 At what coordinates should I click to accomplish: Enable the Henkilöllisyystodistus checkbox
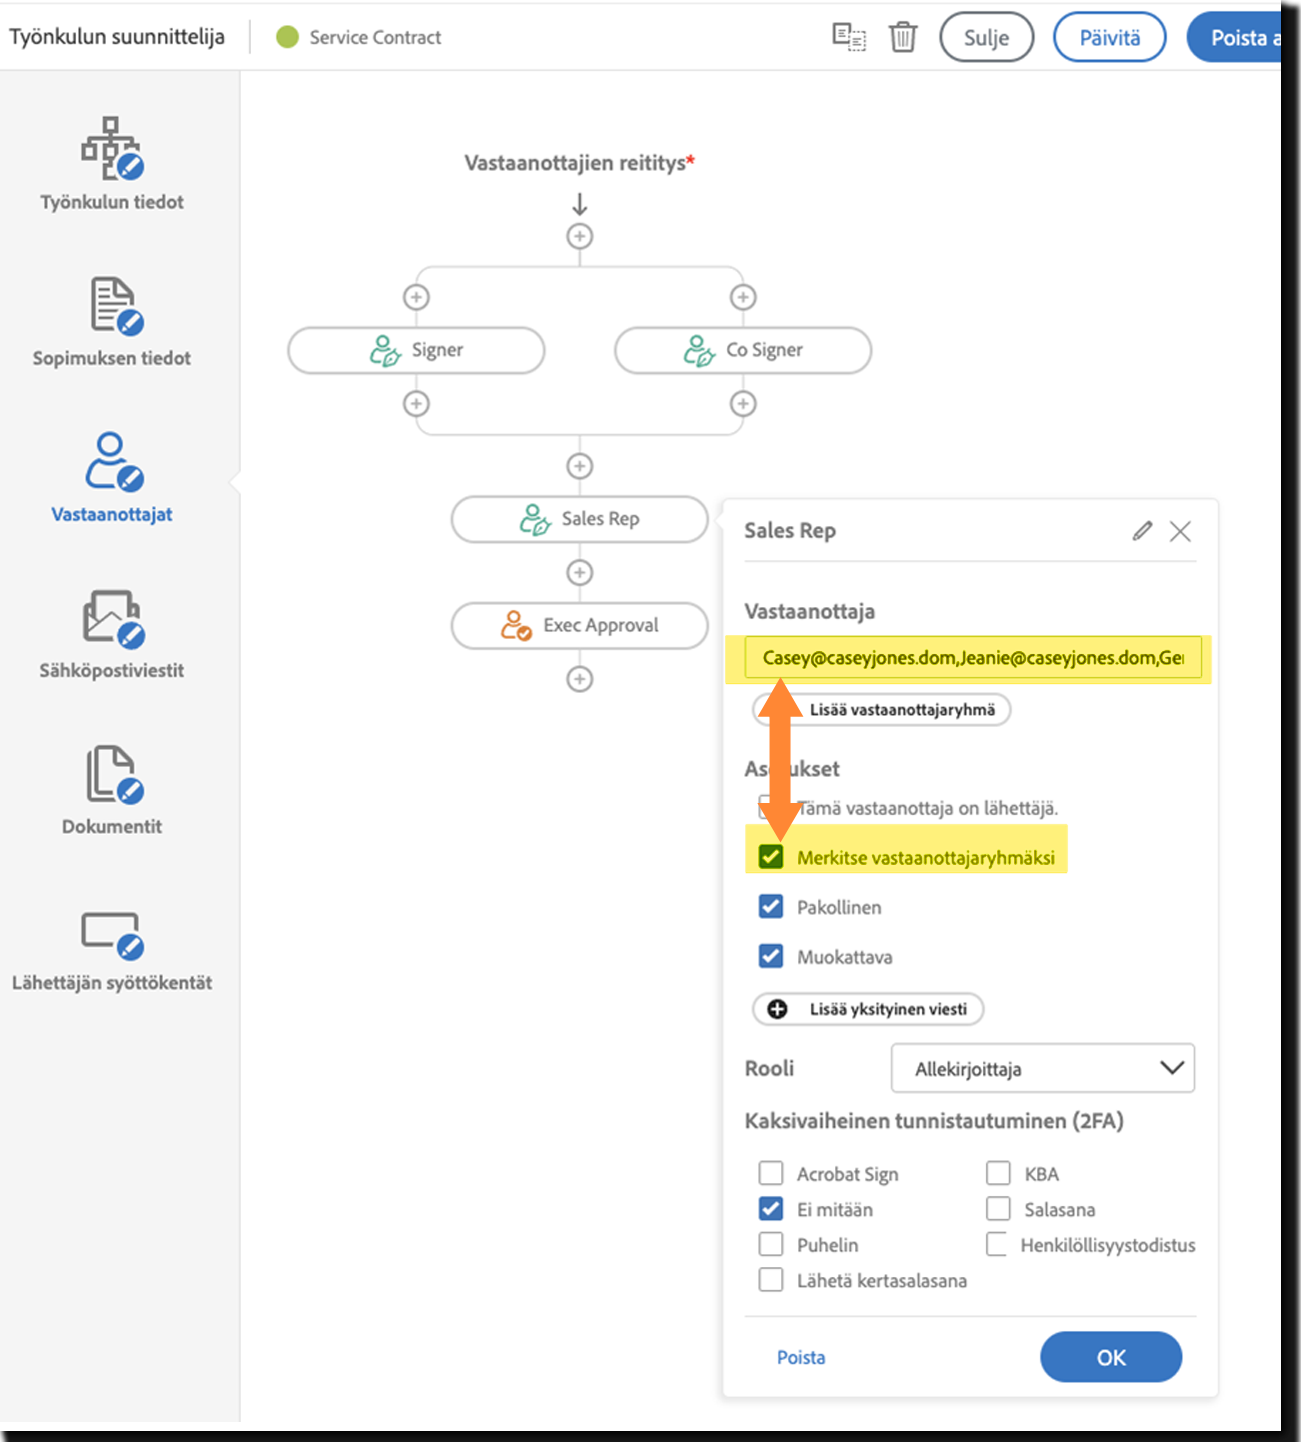[997, 1245]
